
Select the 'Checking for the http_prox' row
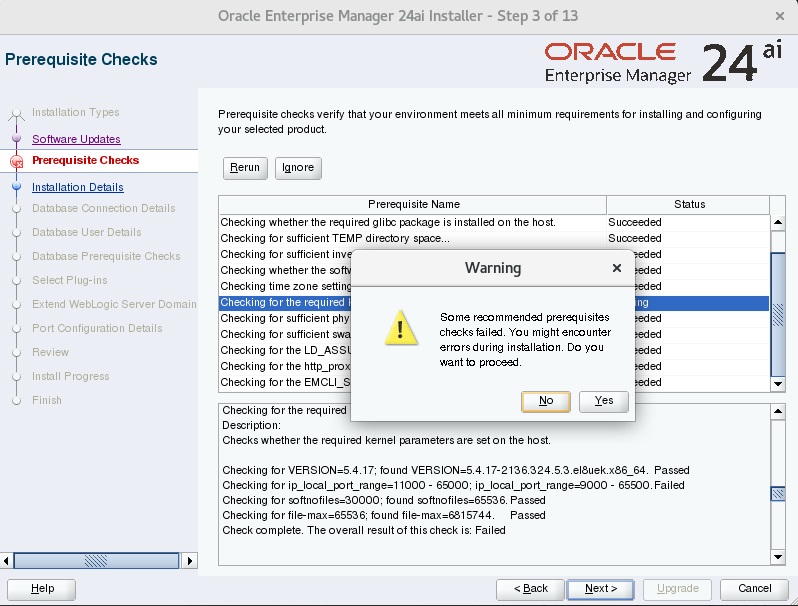494,366
